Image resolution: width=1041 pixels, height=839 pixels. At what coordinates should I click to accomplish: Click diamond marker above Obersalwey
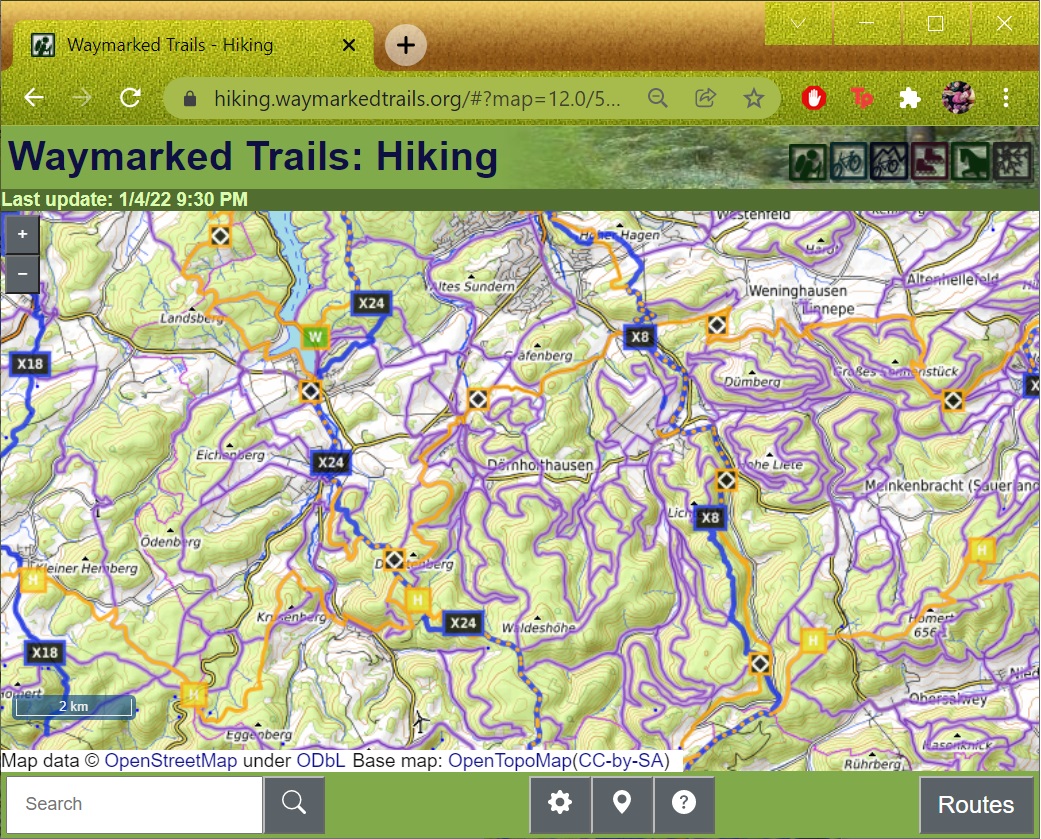760,663
